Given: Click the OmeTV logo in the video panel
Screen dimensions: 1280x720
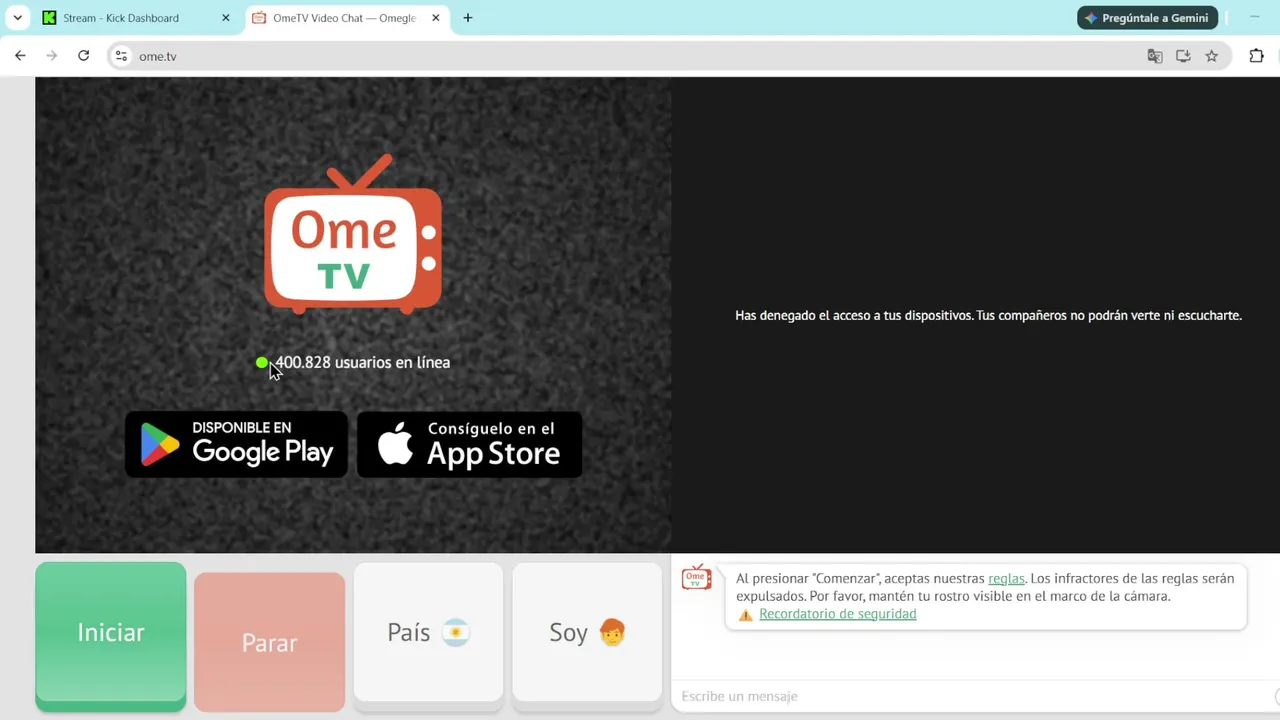Looking at the screenshot, I should pyautogui.click(x=353, y=234).
